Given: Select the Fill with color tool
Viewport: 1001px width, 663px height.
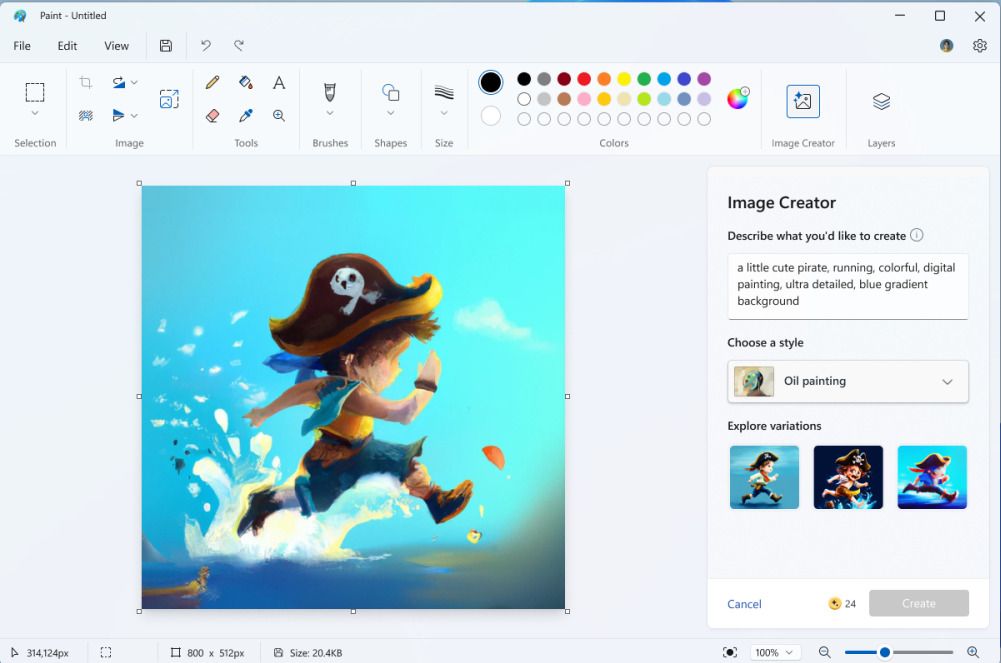Looking at the screenshot, I should coord(246,82).
